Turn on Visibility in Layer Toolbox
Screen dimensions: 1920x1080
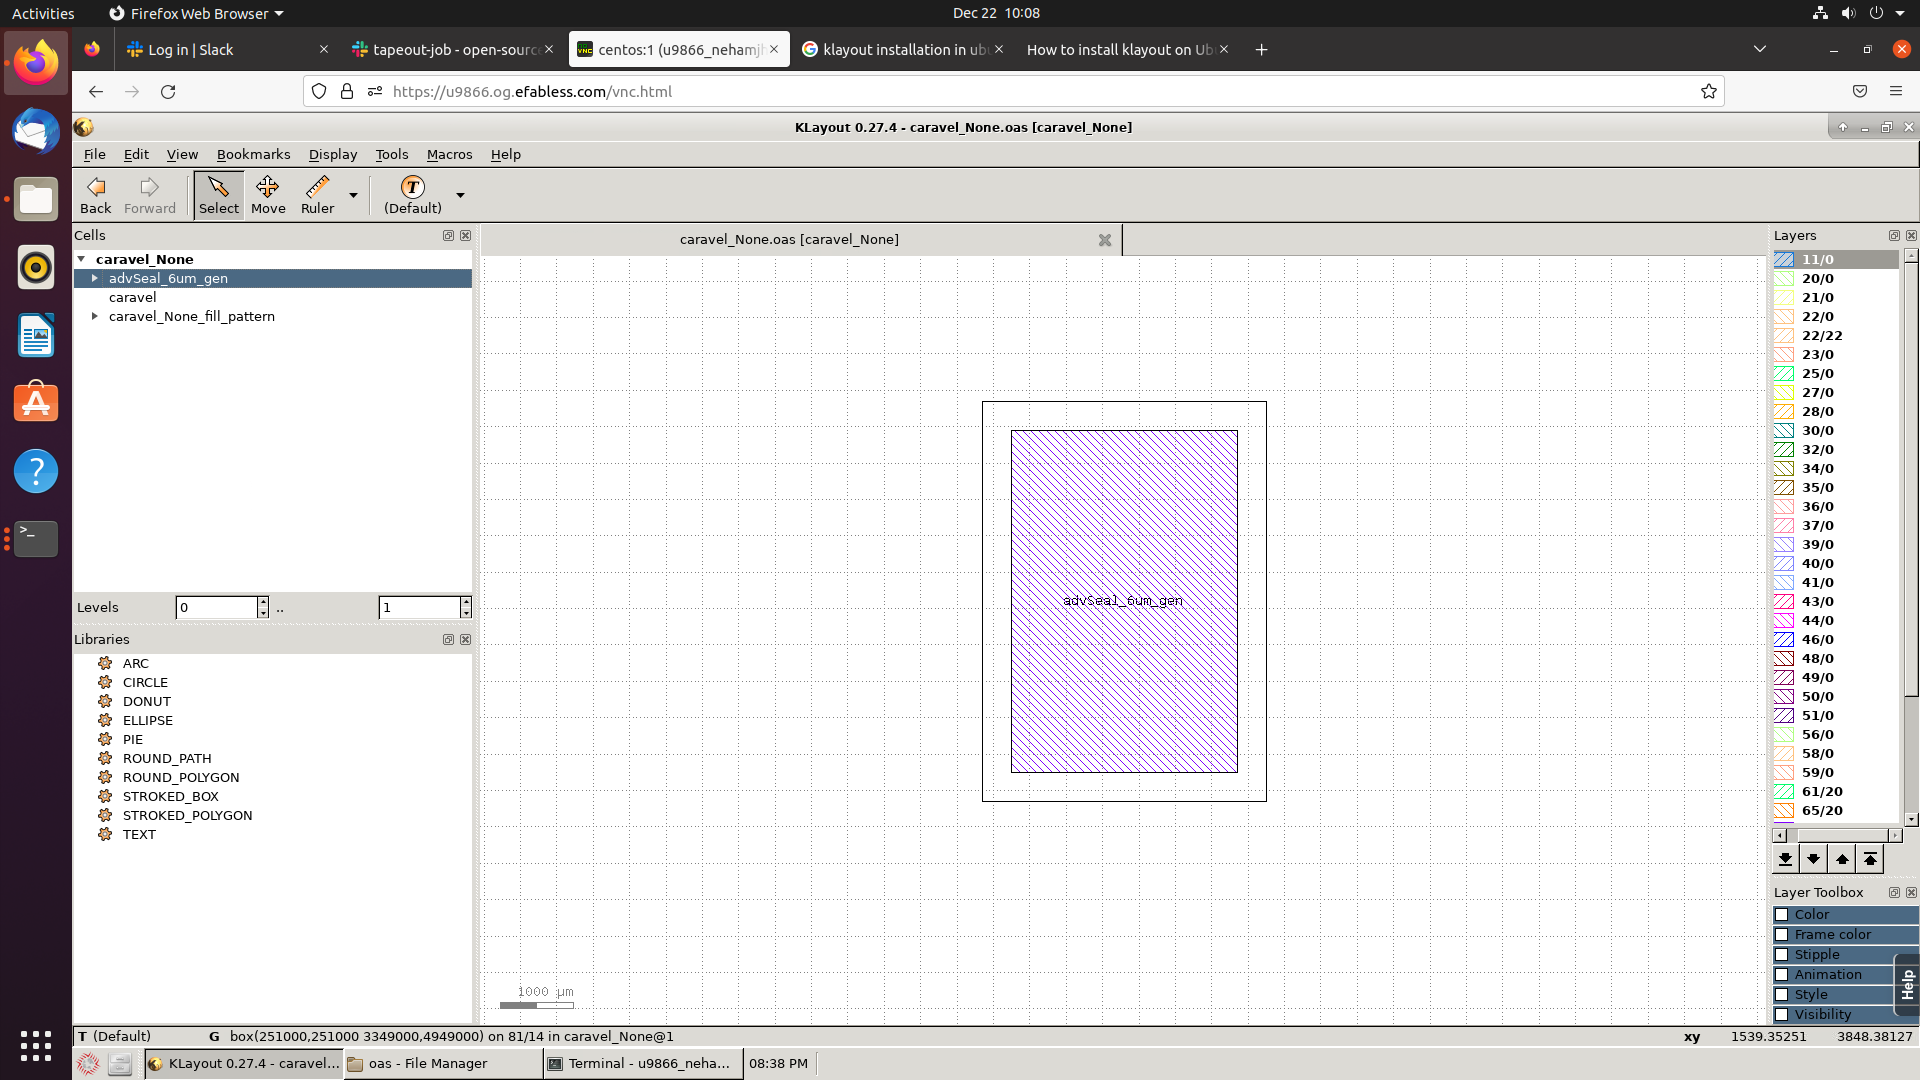point(1784,1015)
